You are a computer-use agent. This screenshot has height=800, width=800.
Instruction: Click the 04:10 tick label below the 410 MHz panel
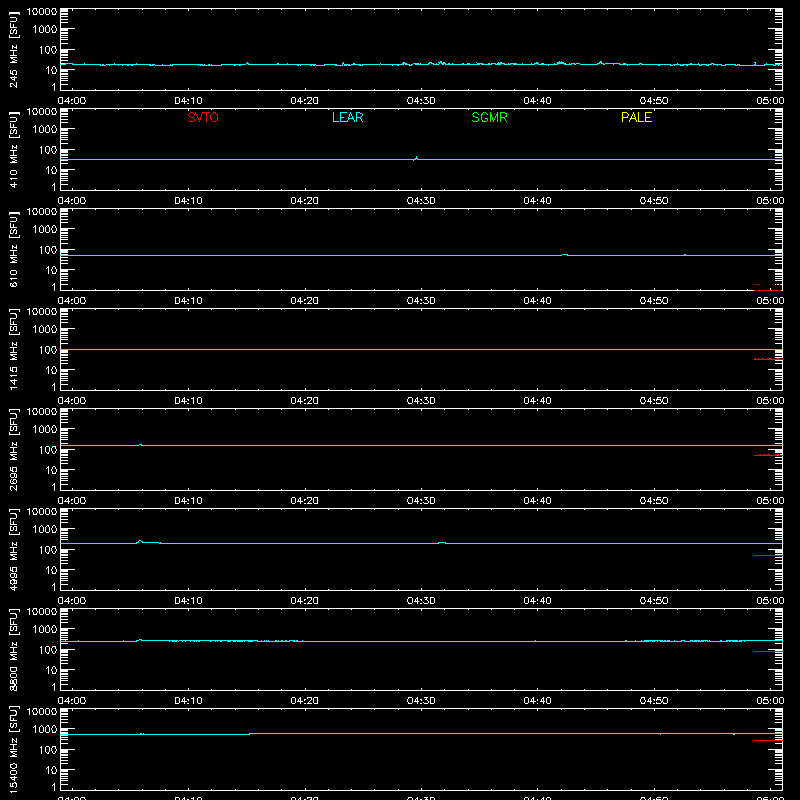[x=188, y=201]
